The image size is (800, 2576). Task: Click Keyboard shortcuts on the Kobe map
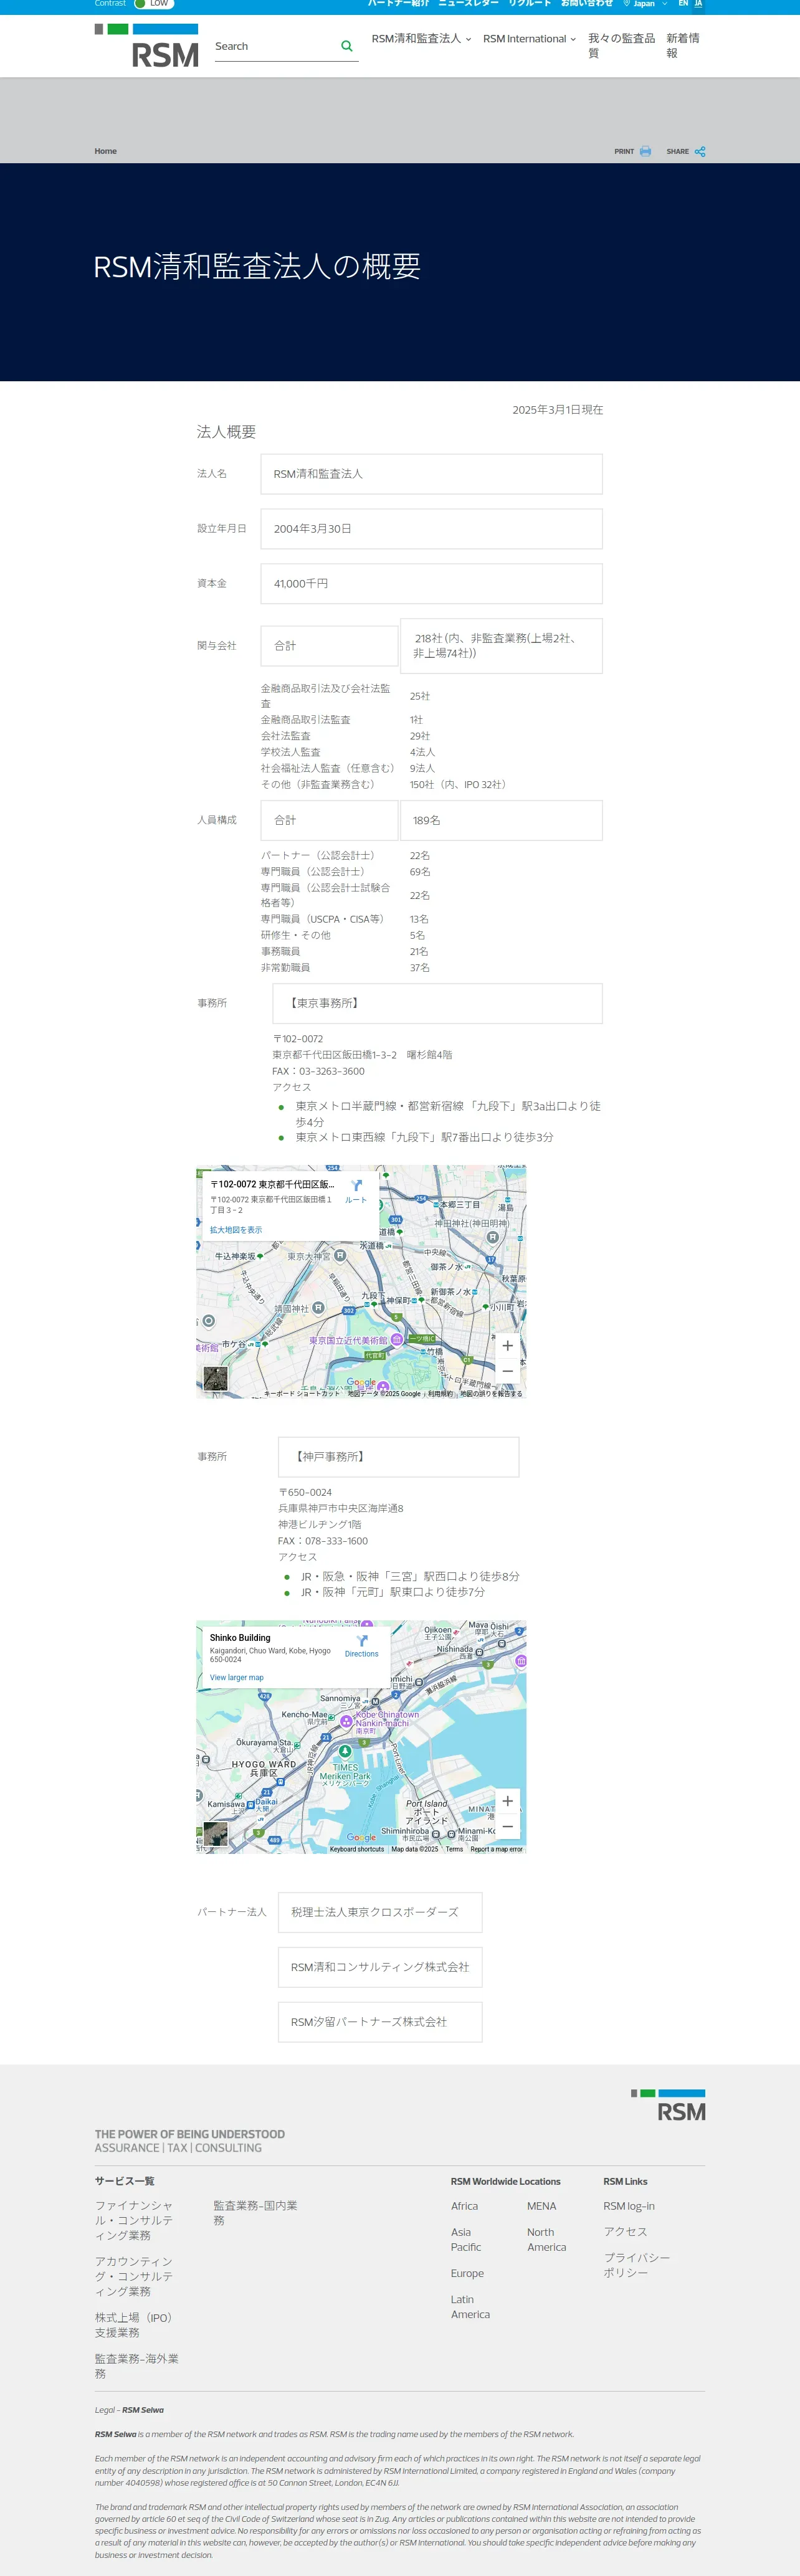point(357,1849)
